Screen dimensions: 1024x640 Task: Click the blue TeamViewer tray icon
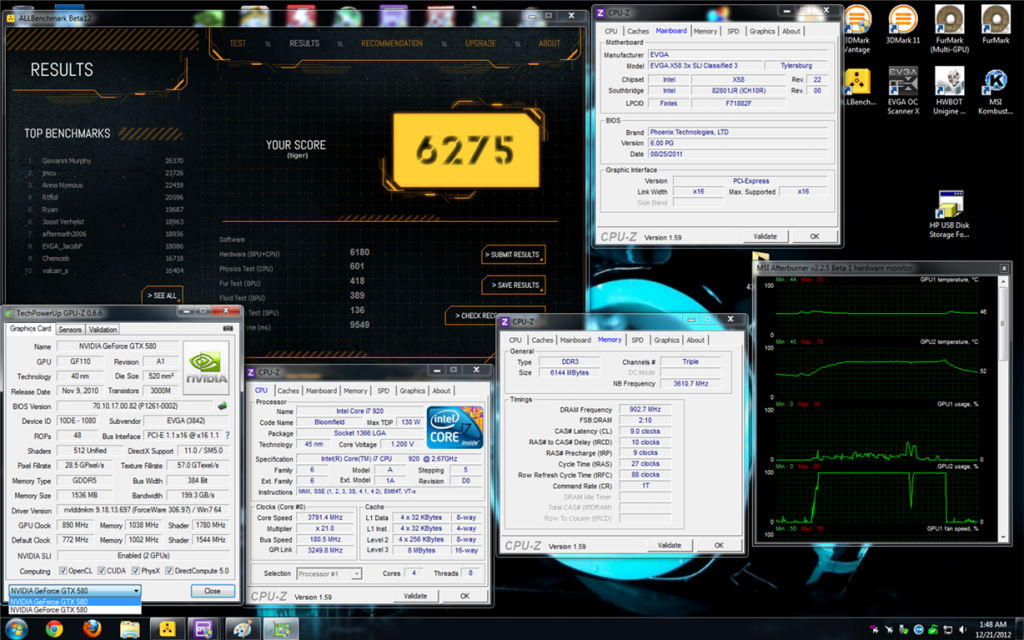919,630
